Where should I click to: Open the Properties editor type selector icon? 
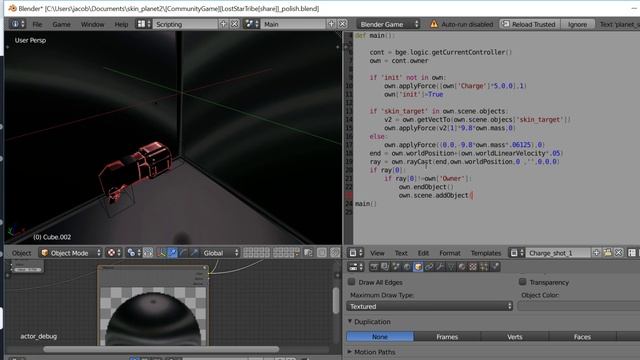356,267
